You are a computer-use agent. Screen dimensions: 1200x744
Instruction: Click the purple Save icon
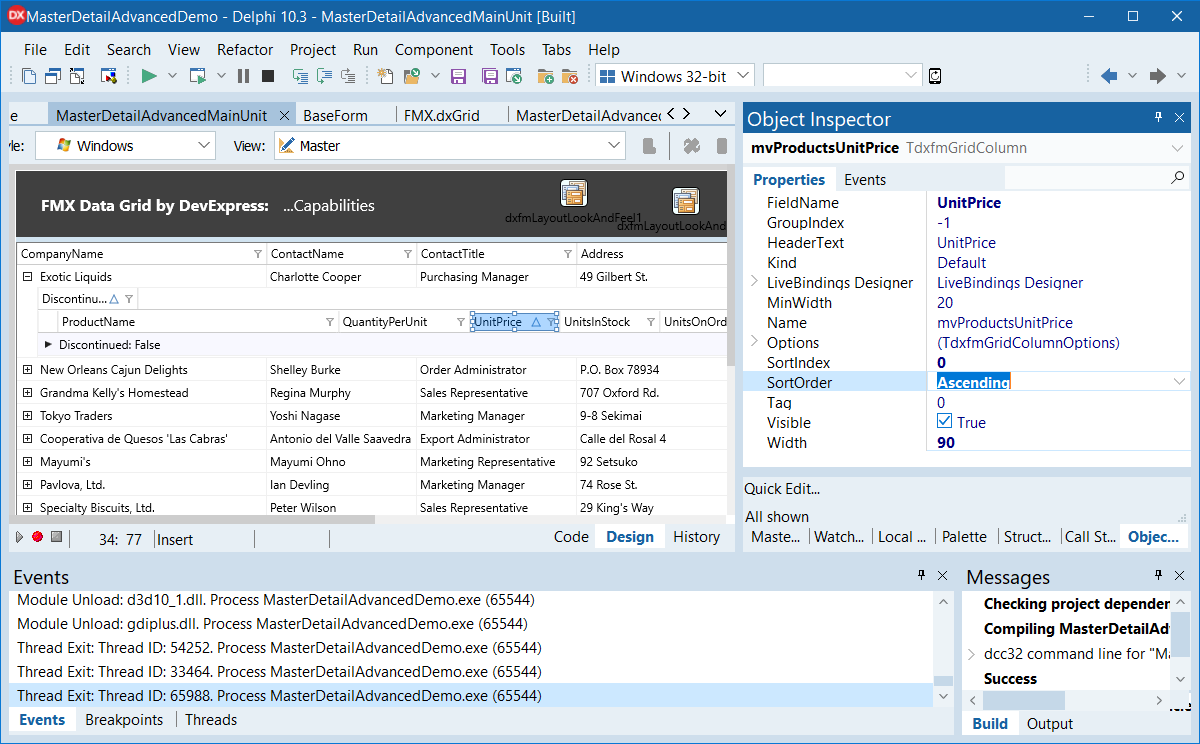click(x=459, y=76)
